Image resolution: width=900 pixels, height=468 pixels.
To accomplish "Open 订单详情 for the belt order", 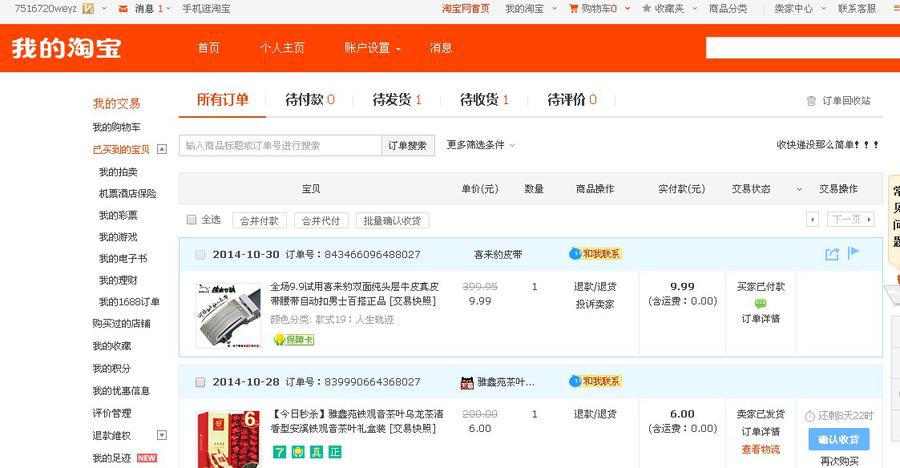I will coord(761,319).
